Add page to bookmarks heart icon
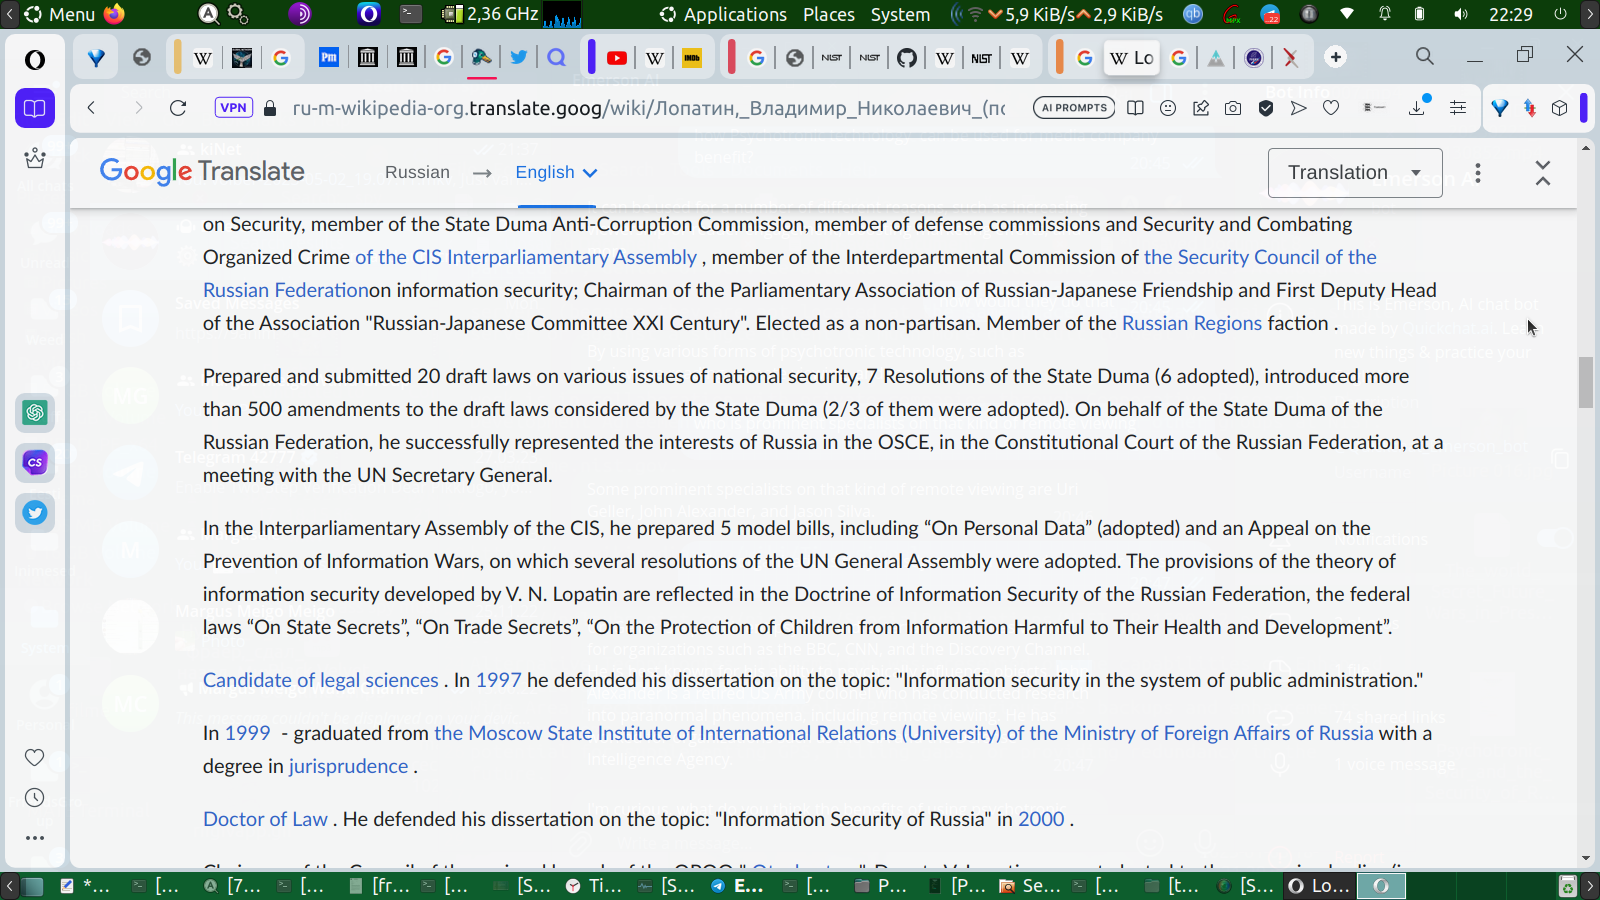The image size is (1600, 900). (x=1331, y=108)
